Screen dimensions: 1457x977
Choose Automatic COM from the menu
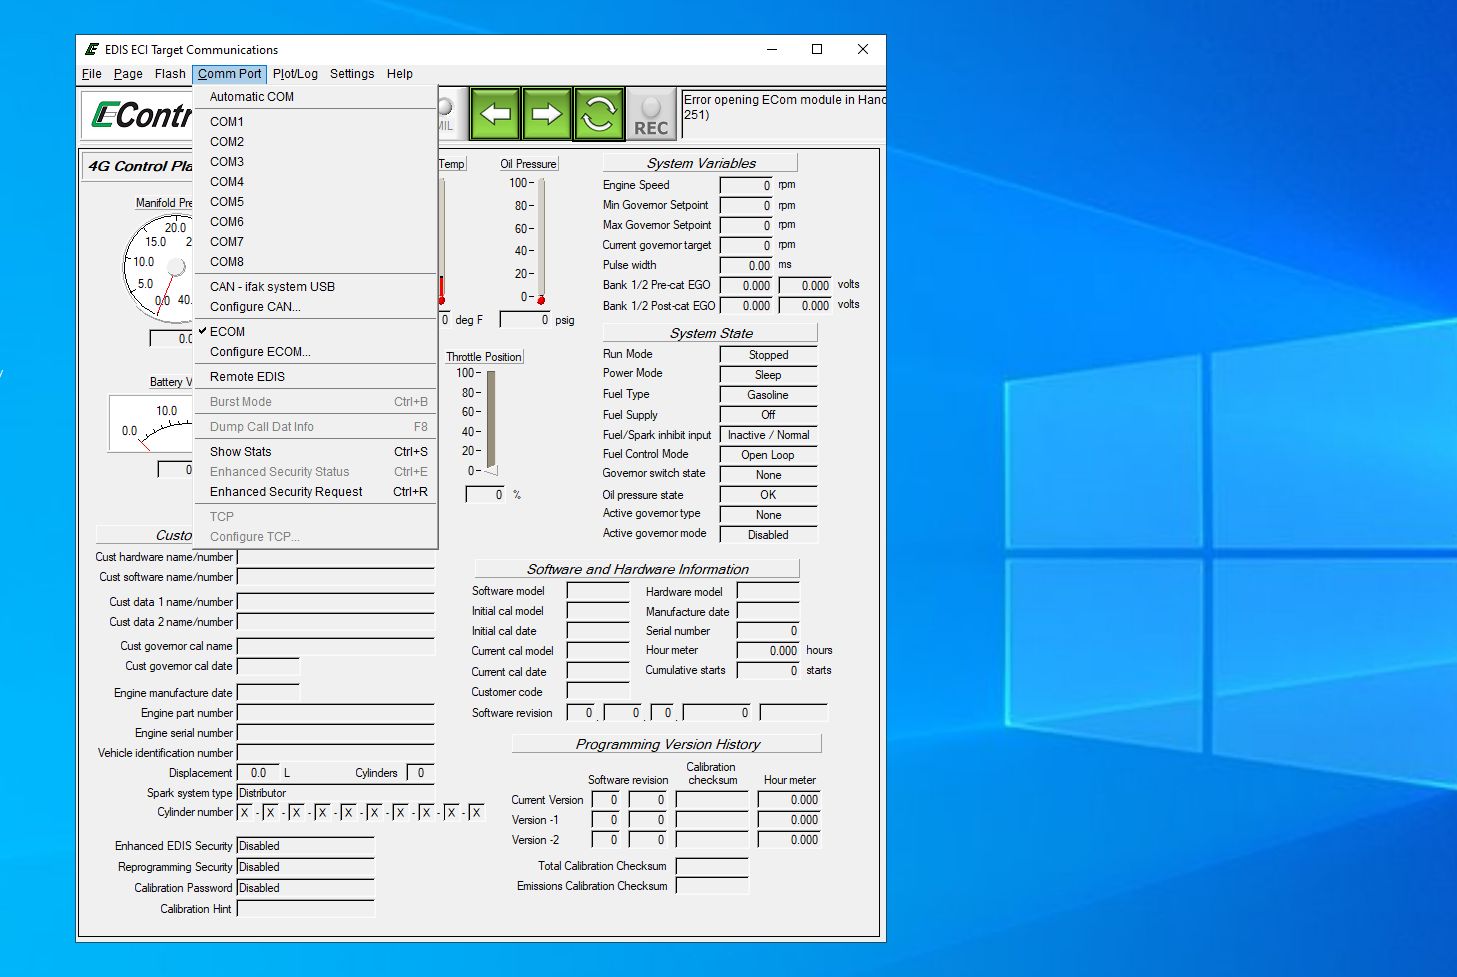(x=252, y=97)
